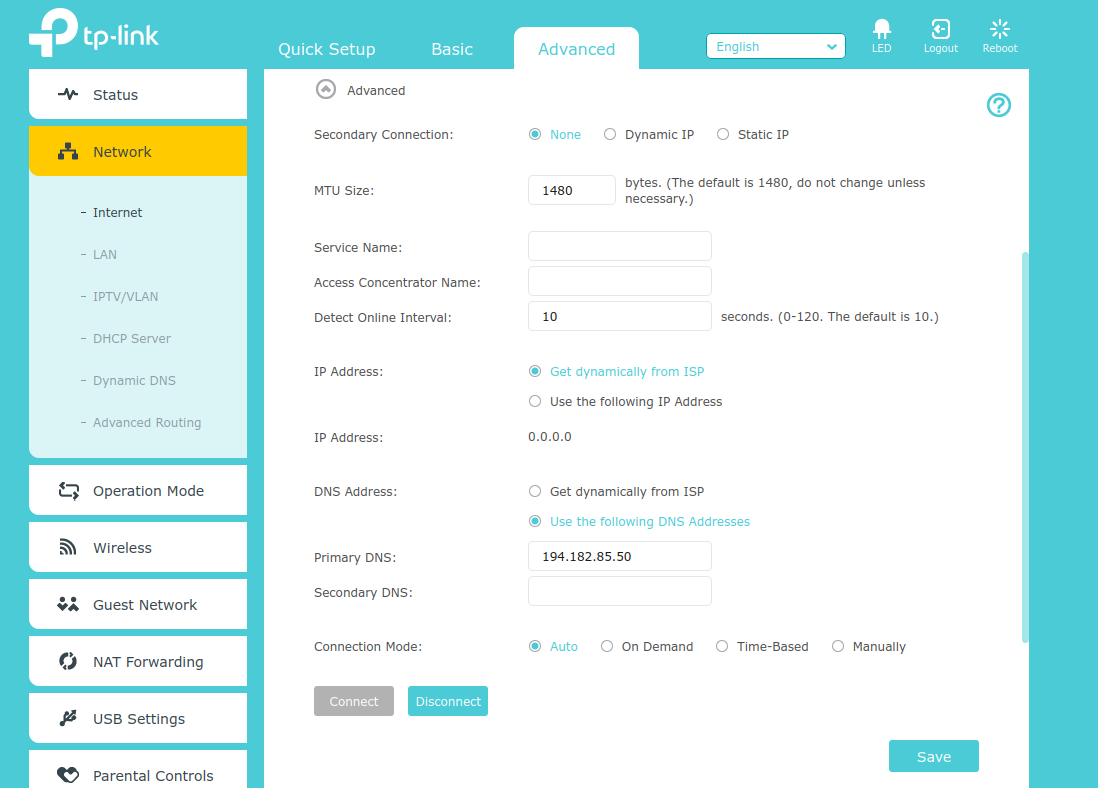The image size is (1098, 788).
Task: Select Static IP secondary connection
Action: [723, 135]
